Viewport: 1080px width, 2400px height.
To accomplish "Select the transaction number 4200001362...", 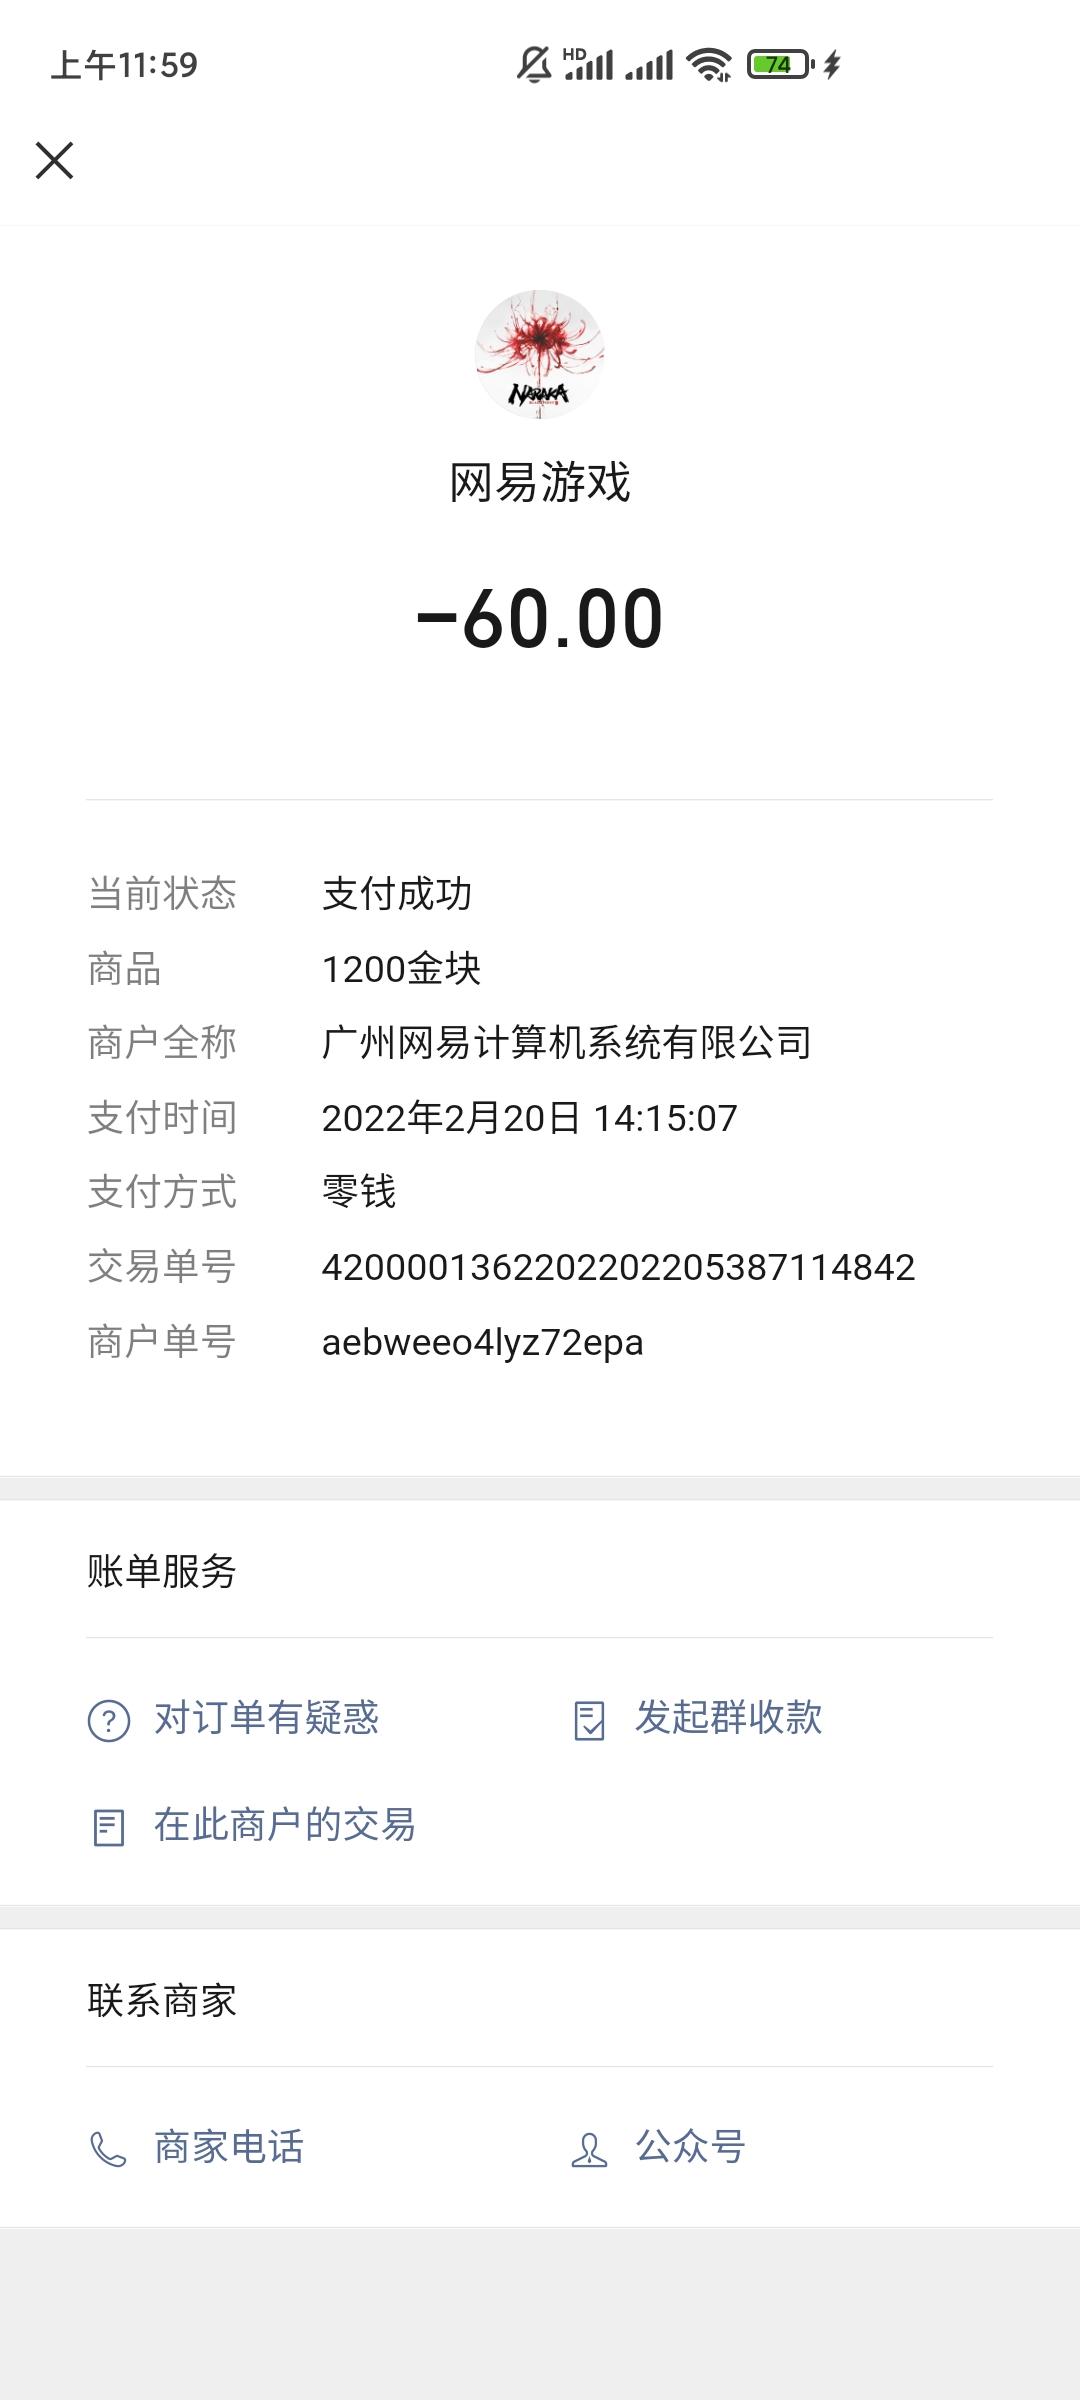I will (x=618, y=1268).
